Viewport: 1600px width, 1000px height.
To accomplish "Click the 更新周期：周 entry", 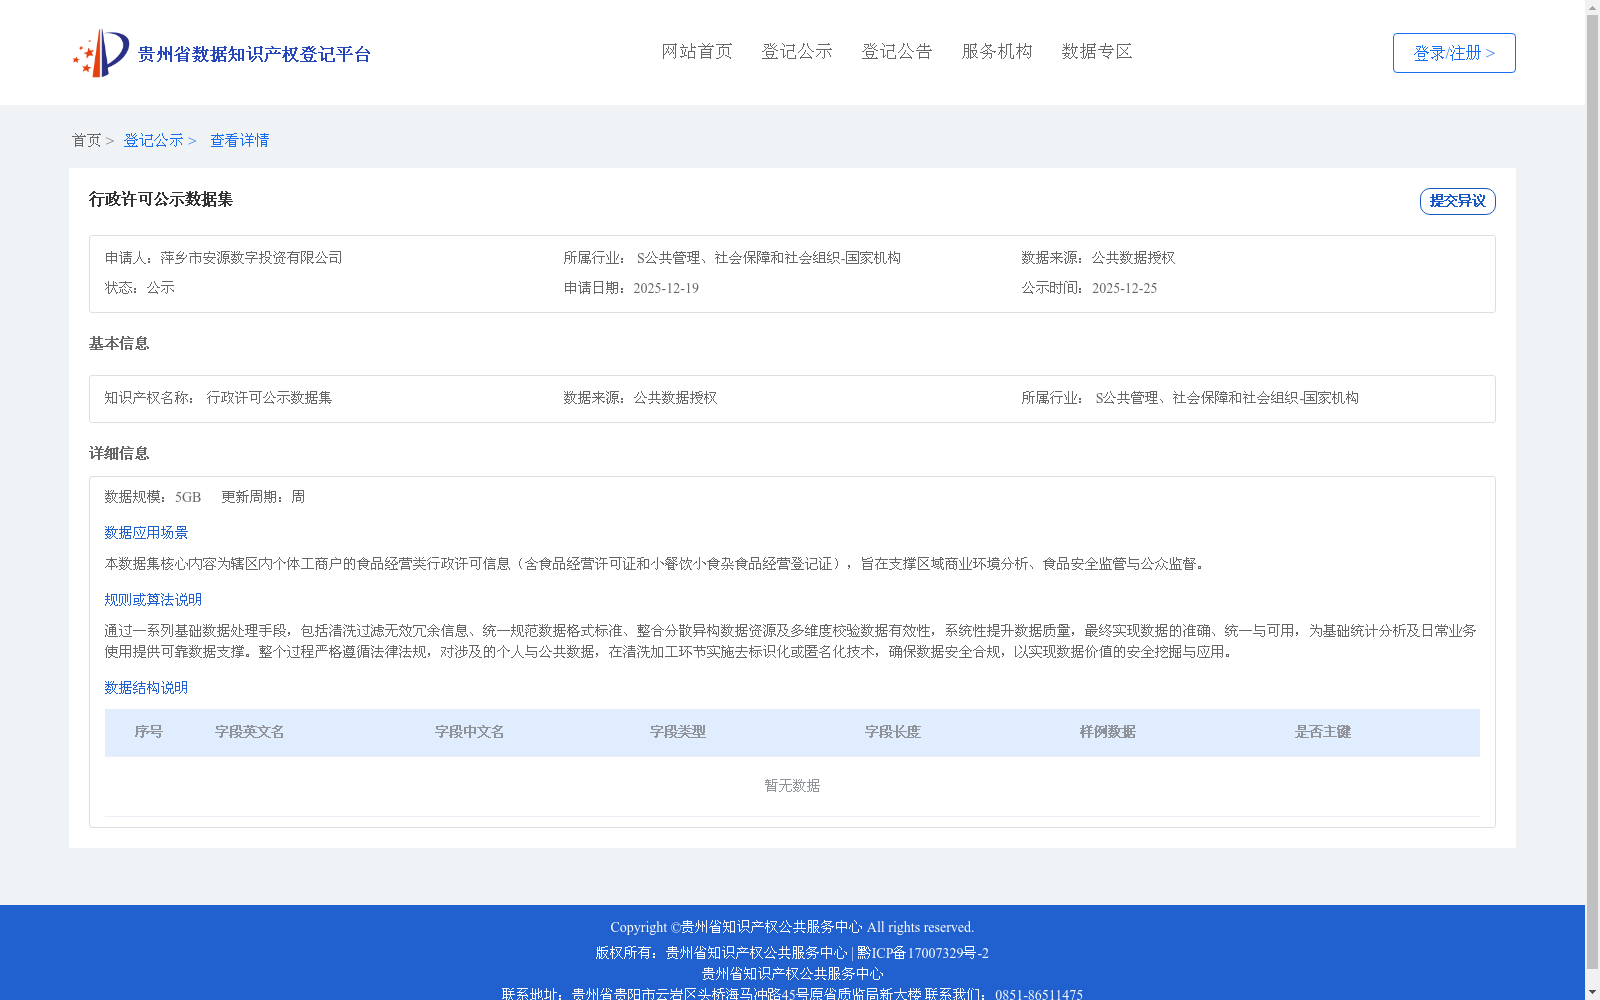I will [x=263, y=497].
